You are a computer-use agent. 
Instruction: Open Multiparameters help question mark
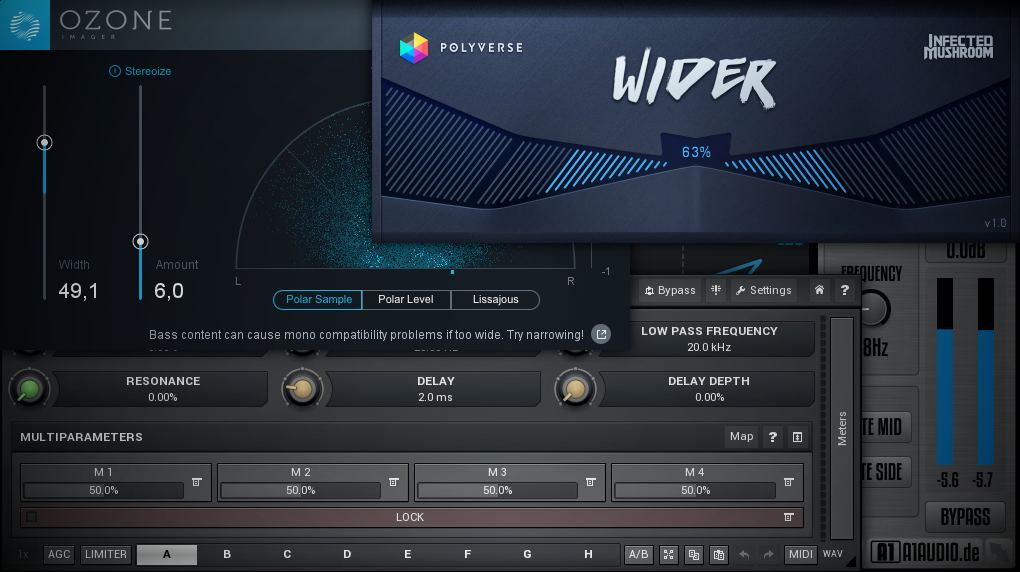(x=772, y=437)
